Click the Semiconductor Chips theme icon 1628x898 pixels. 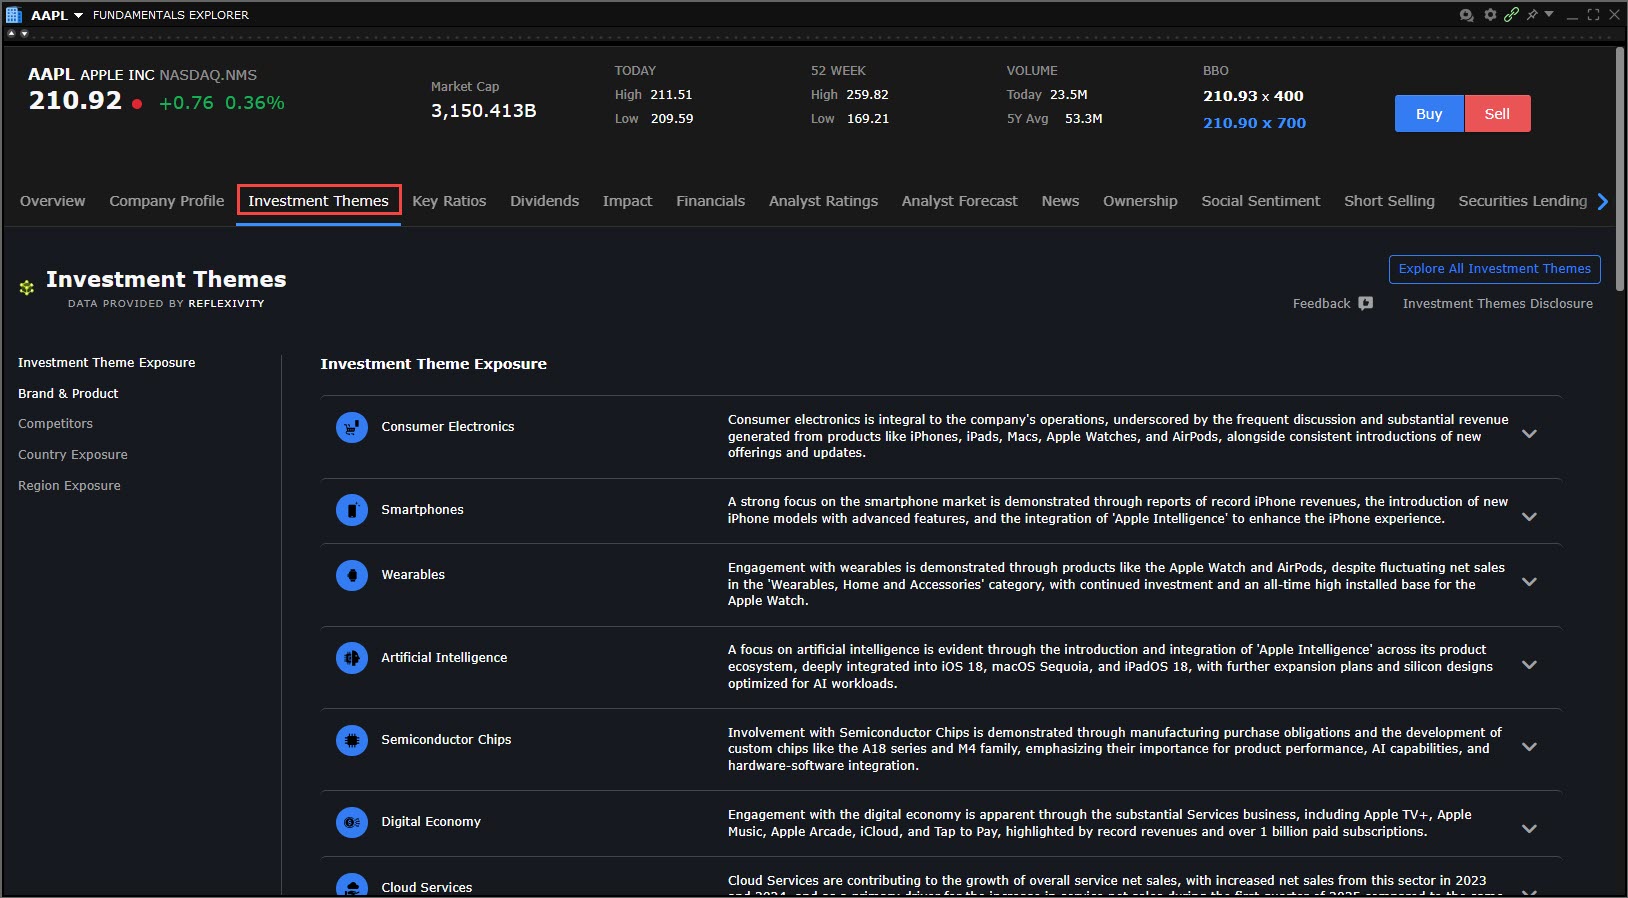[352, 740]
